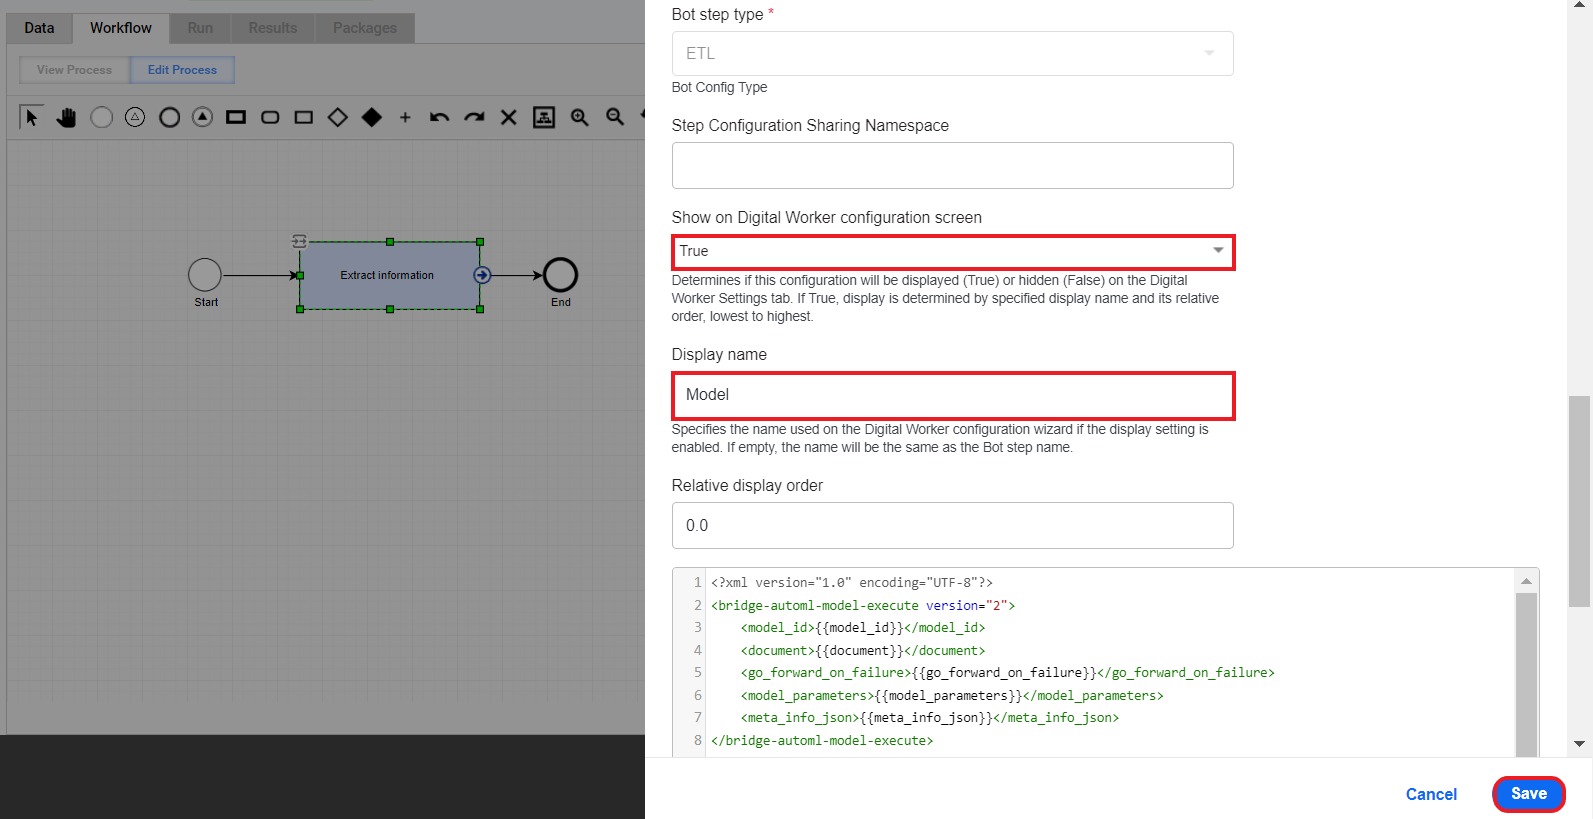The width and height of the screenshot is (1593, 819).
Task: Pick the thick-bordered rectangle shape
Action: [236, 117]
